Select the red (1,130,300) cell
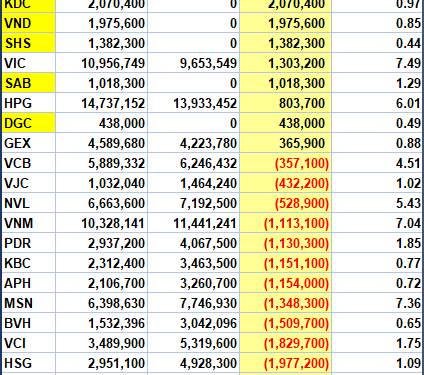The width and height of the screenshot is (424, 375). [286, 243]
